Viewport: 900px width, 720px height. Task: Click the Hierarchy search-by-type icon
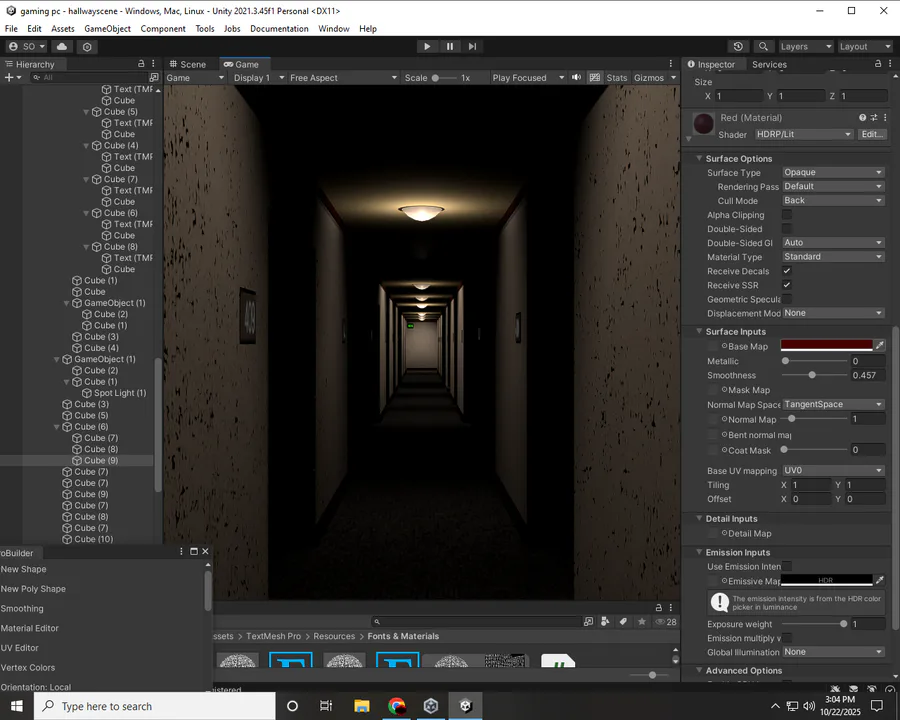click(x=153, y=78)
